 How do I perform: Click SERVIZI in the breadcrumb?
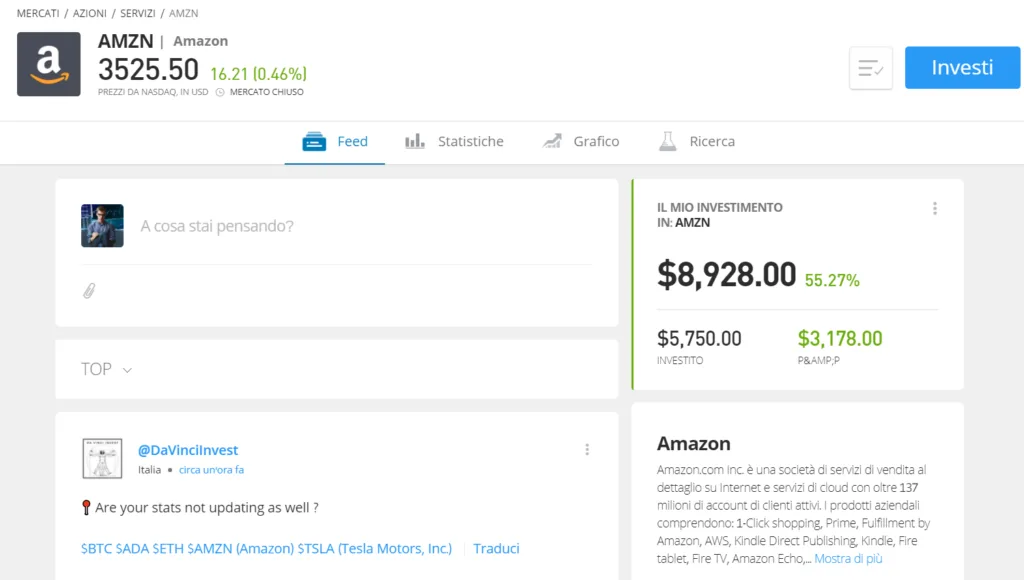[138, 13]
